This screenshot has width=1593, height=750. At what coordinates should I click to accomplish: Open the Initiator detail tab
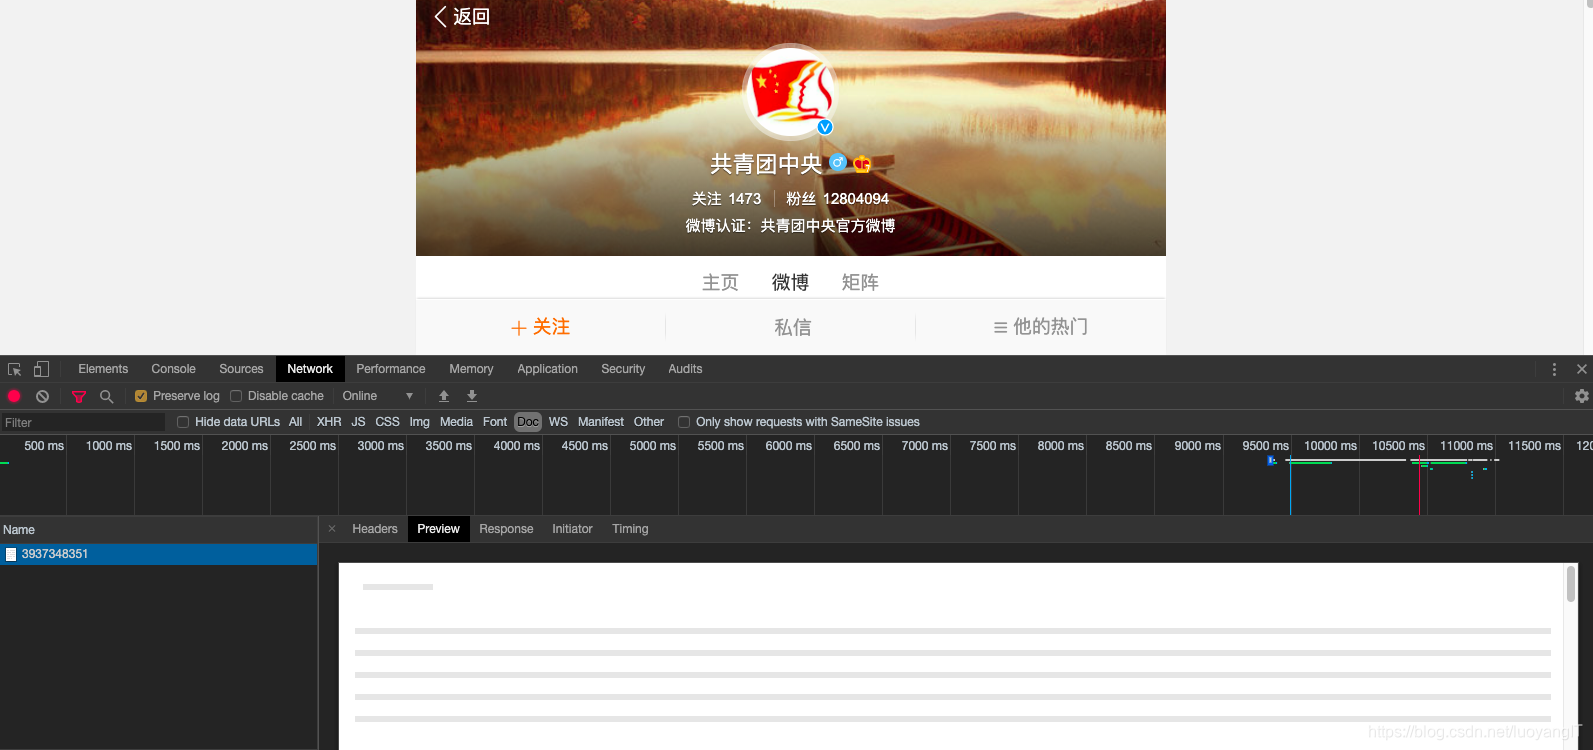pyautogui.click(x=572, y=529)
